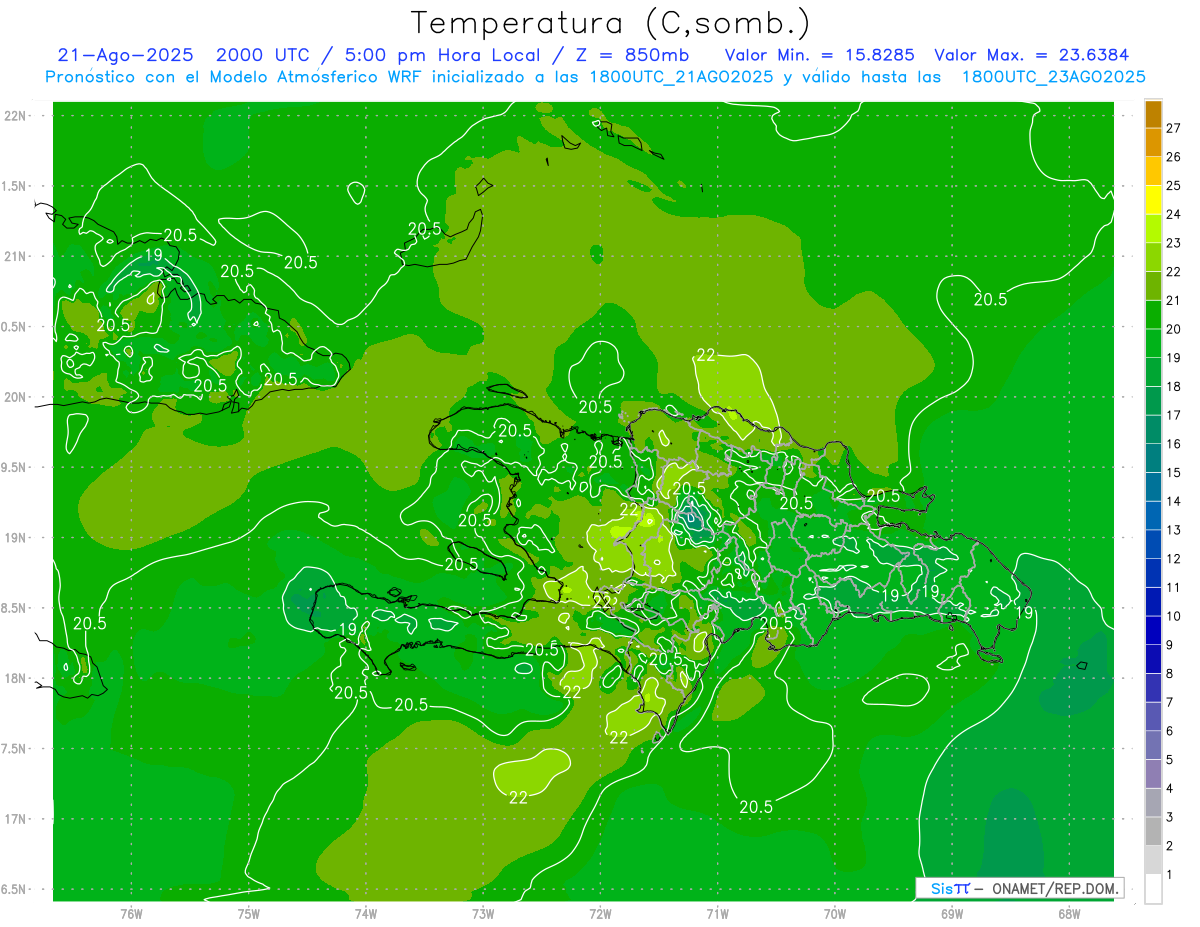The width and height of the screenshot is (1200, 927).
Task: Click the "SisTT – ONAMET/REP.DOM." credit label
Action: click(x=1019, y=888)
